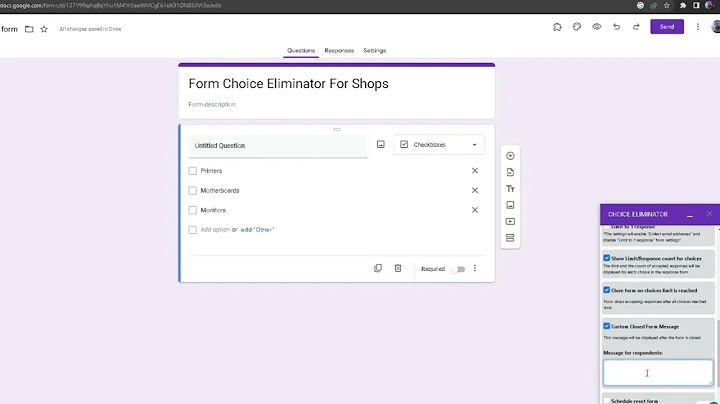Click the undo arrow icon

click(616, 27)
